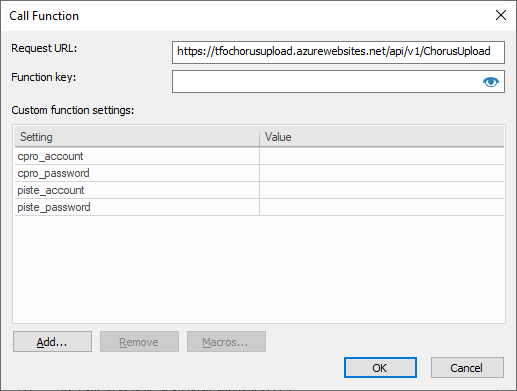Image resolution: width=517 pixels, height=391 pixels.
Task: Click the Setting column header
Action: [137, 137]
